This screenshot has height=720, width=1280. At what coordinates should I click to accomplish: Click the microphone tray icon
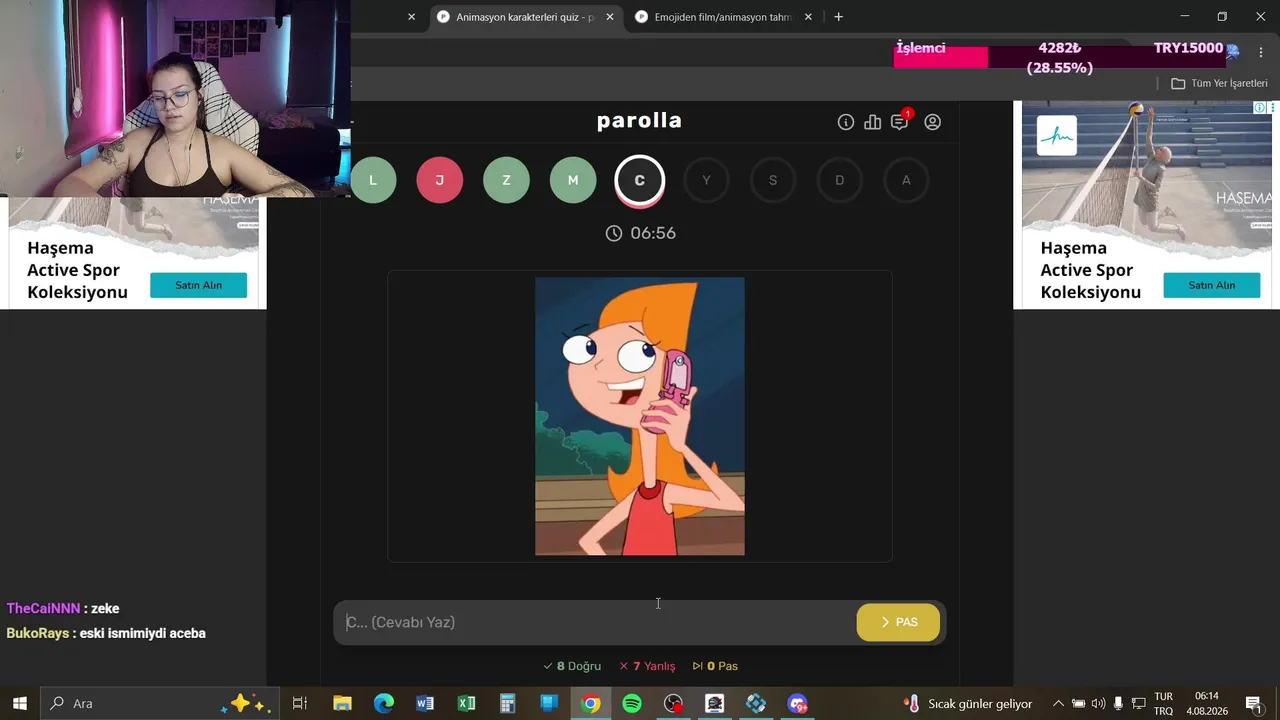(1118, 703)
